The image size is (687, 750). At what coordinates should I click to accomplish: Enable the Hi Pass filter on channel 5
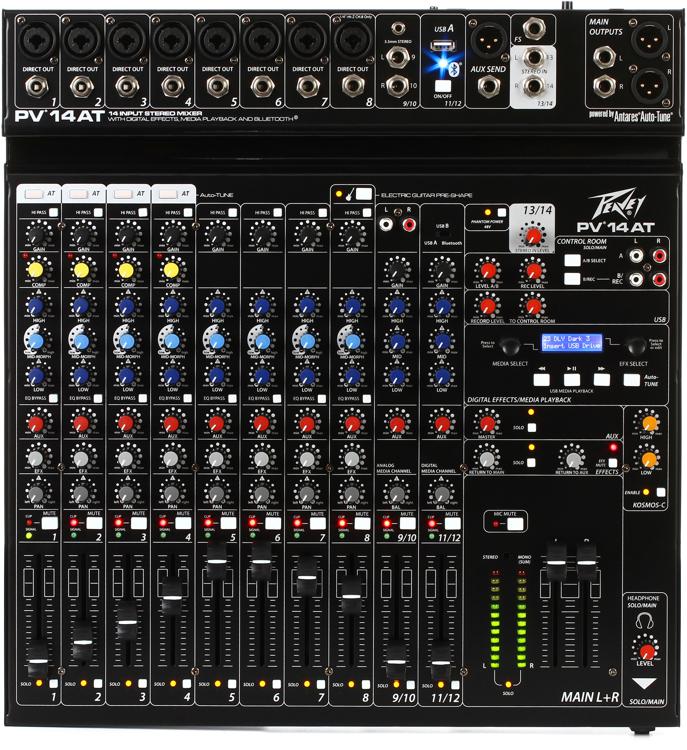click(232, 213)
